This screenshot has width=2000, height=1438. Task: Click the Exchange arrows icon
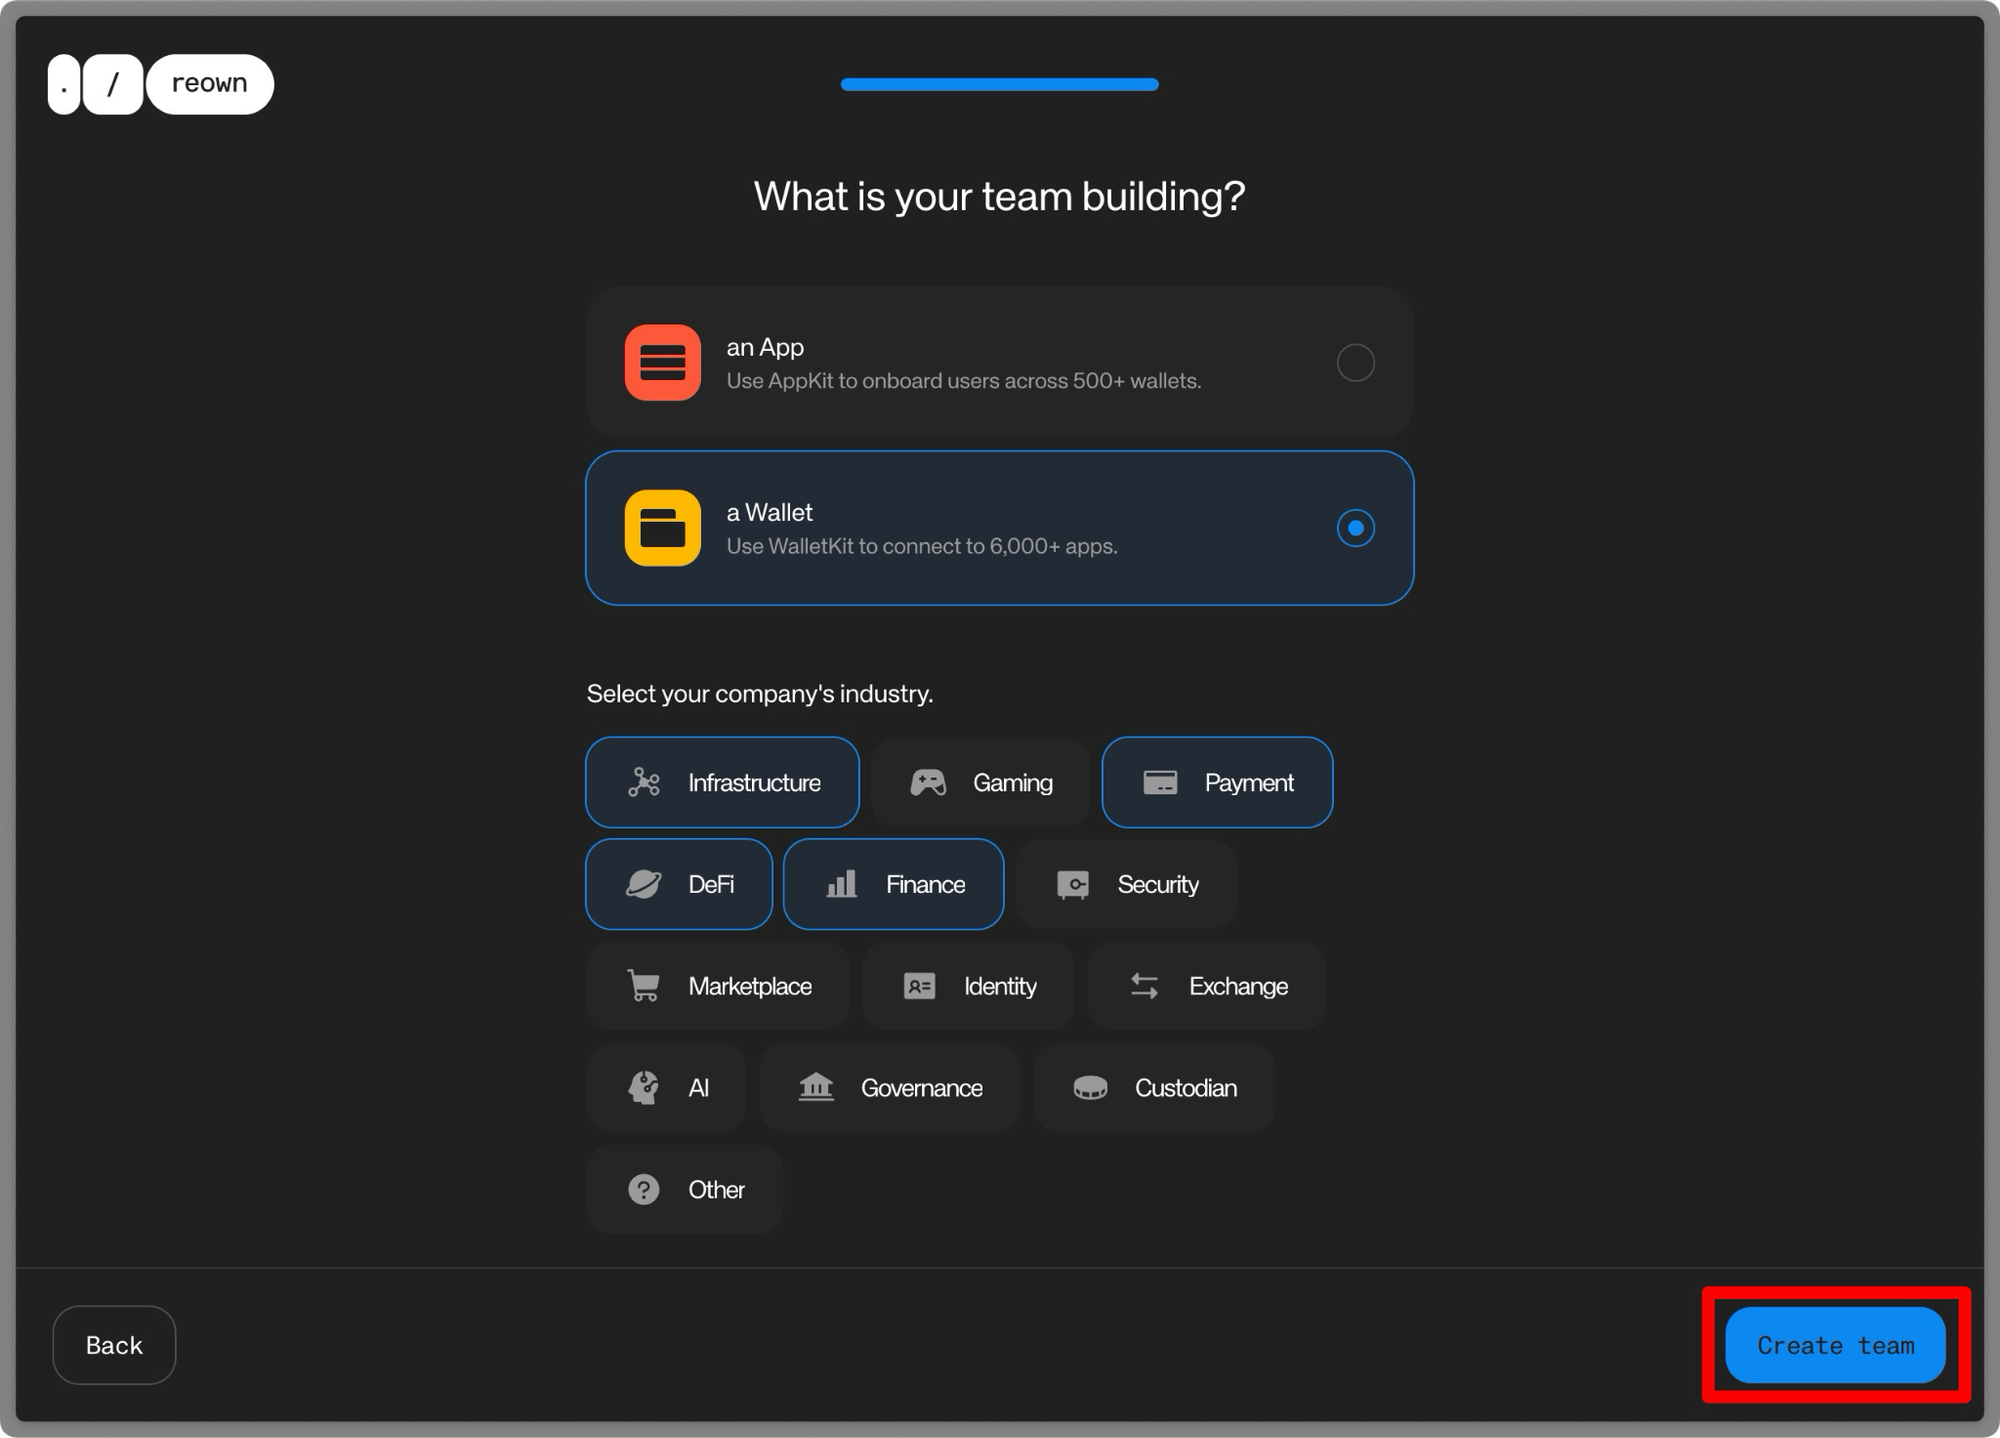coord(1144,986)
